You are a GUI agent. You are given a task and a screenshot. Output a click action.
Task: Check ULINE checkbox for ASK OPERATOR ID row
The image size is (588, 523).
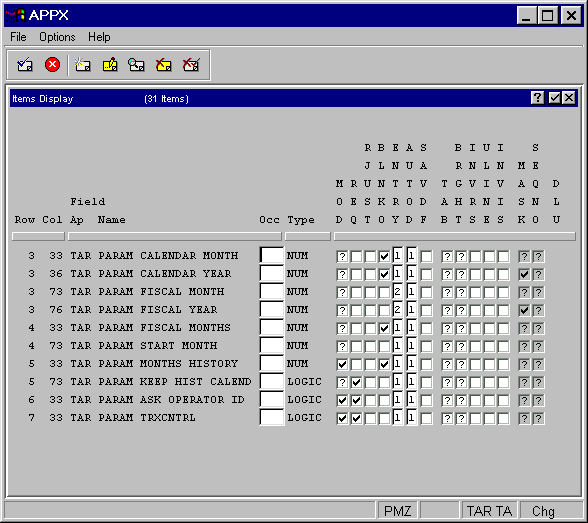coord(489,400)
